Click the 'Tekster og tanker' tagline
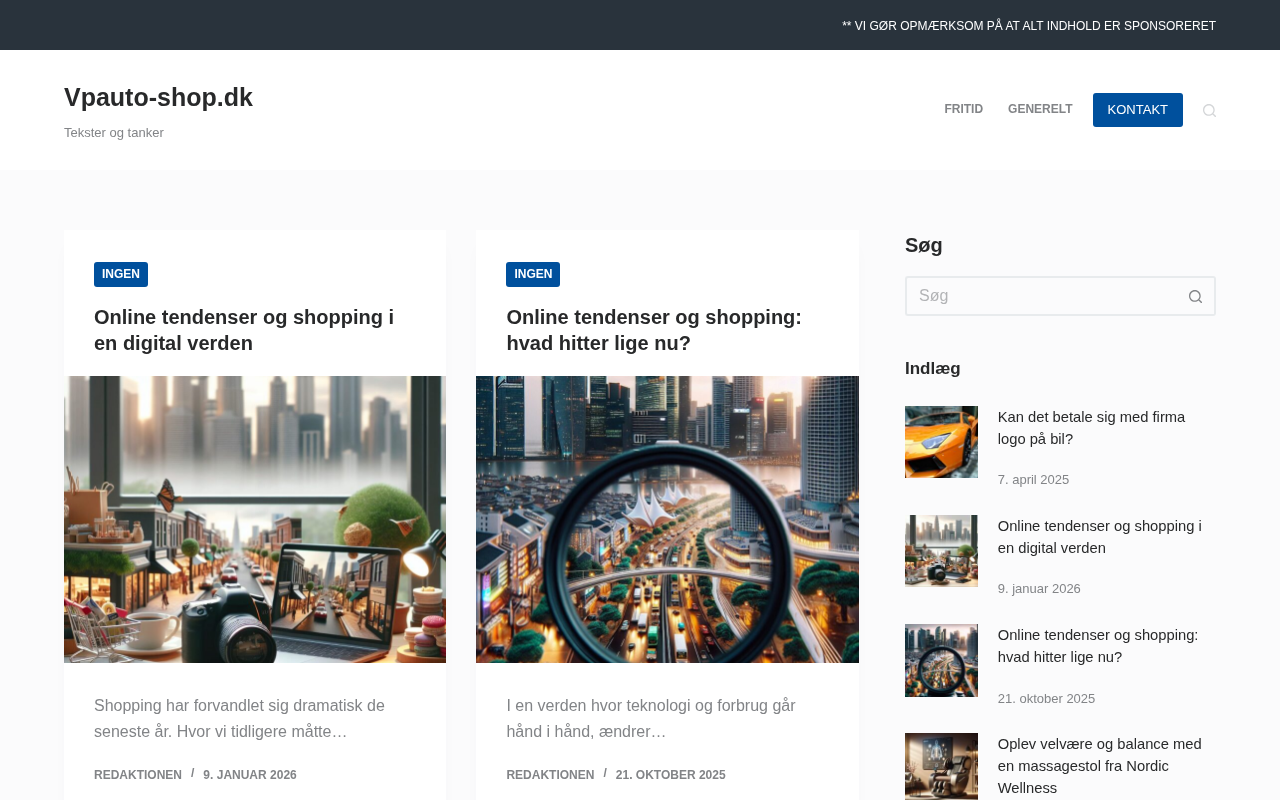Screen dimensions: 1280x800 pyautogui.click(x=114, y=133)
